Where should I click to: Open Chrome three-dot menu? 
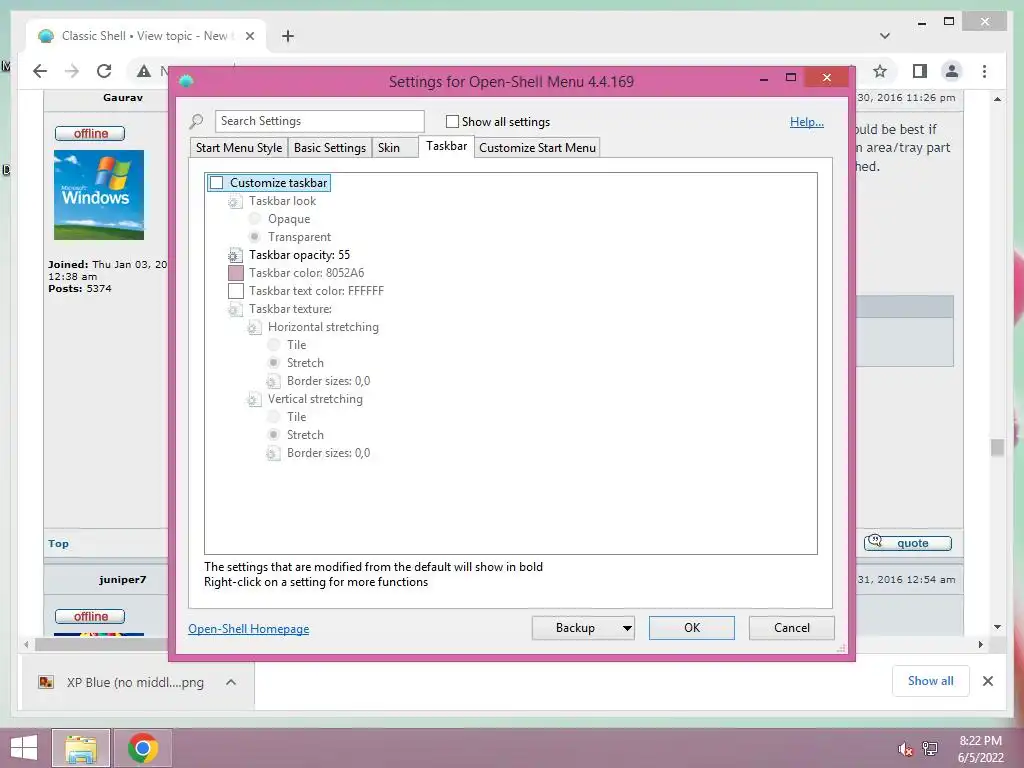click(984, 71)
